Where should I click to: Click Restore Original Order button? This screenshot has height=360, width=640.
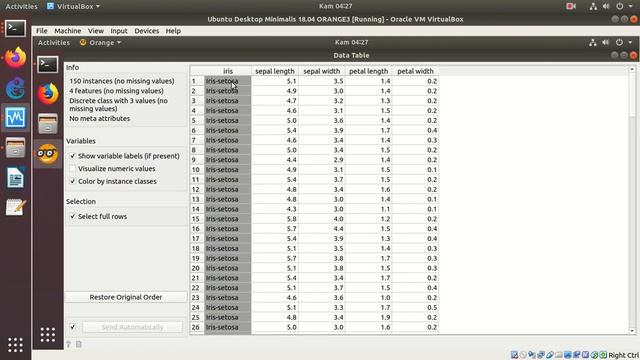tap(126, 297)
